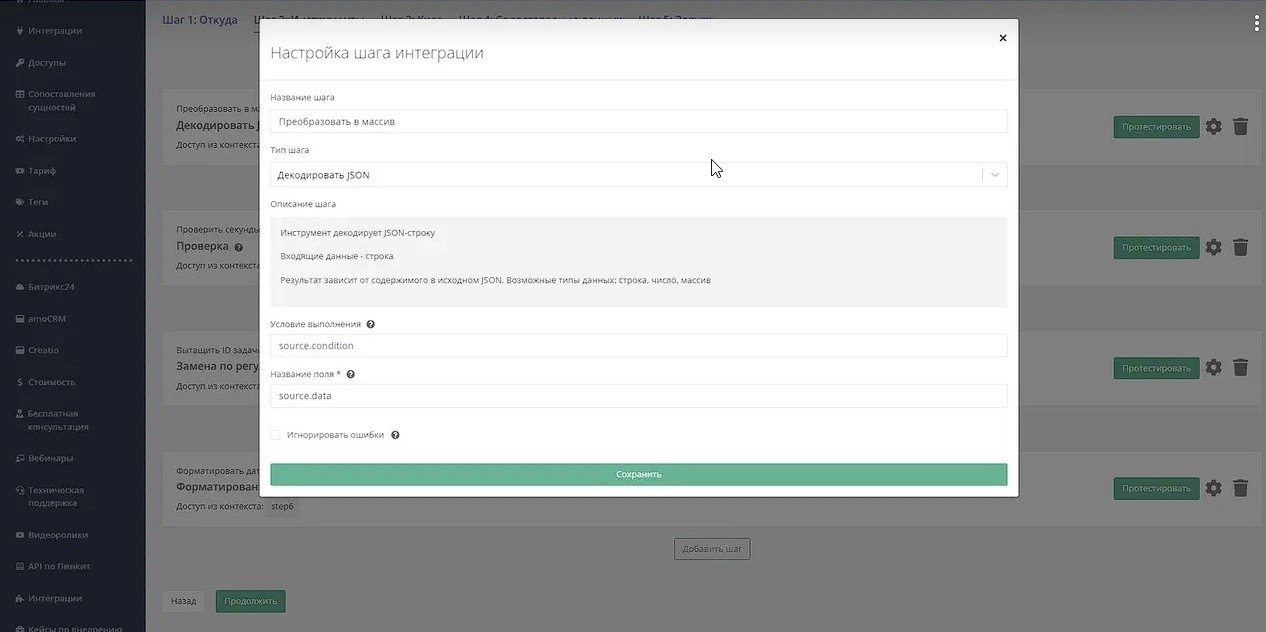Image resolution: width=1266 pixels, height=632 pixels.
Task: Close the Настройка шага интеграции dialog
Action: tap(1002, 38)
